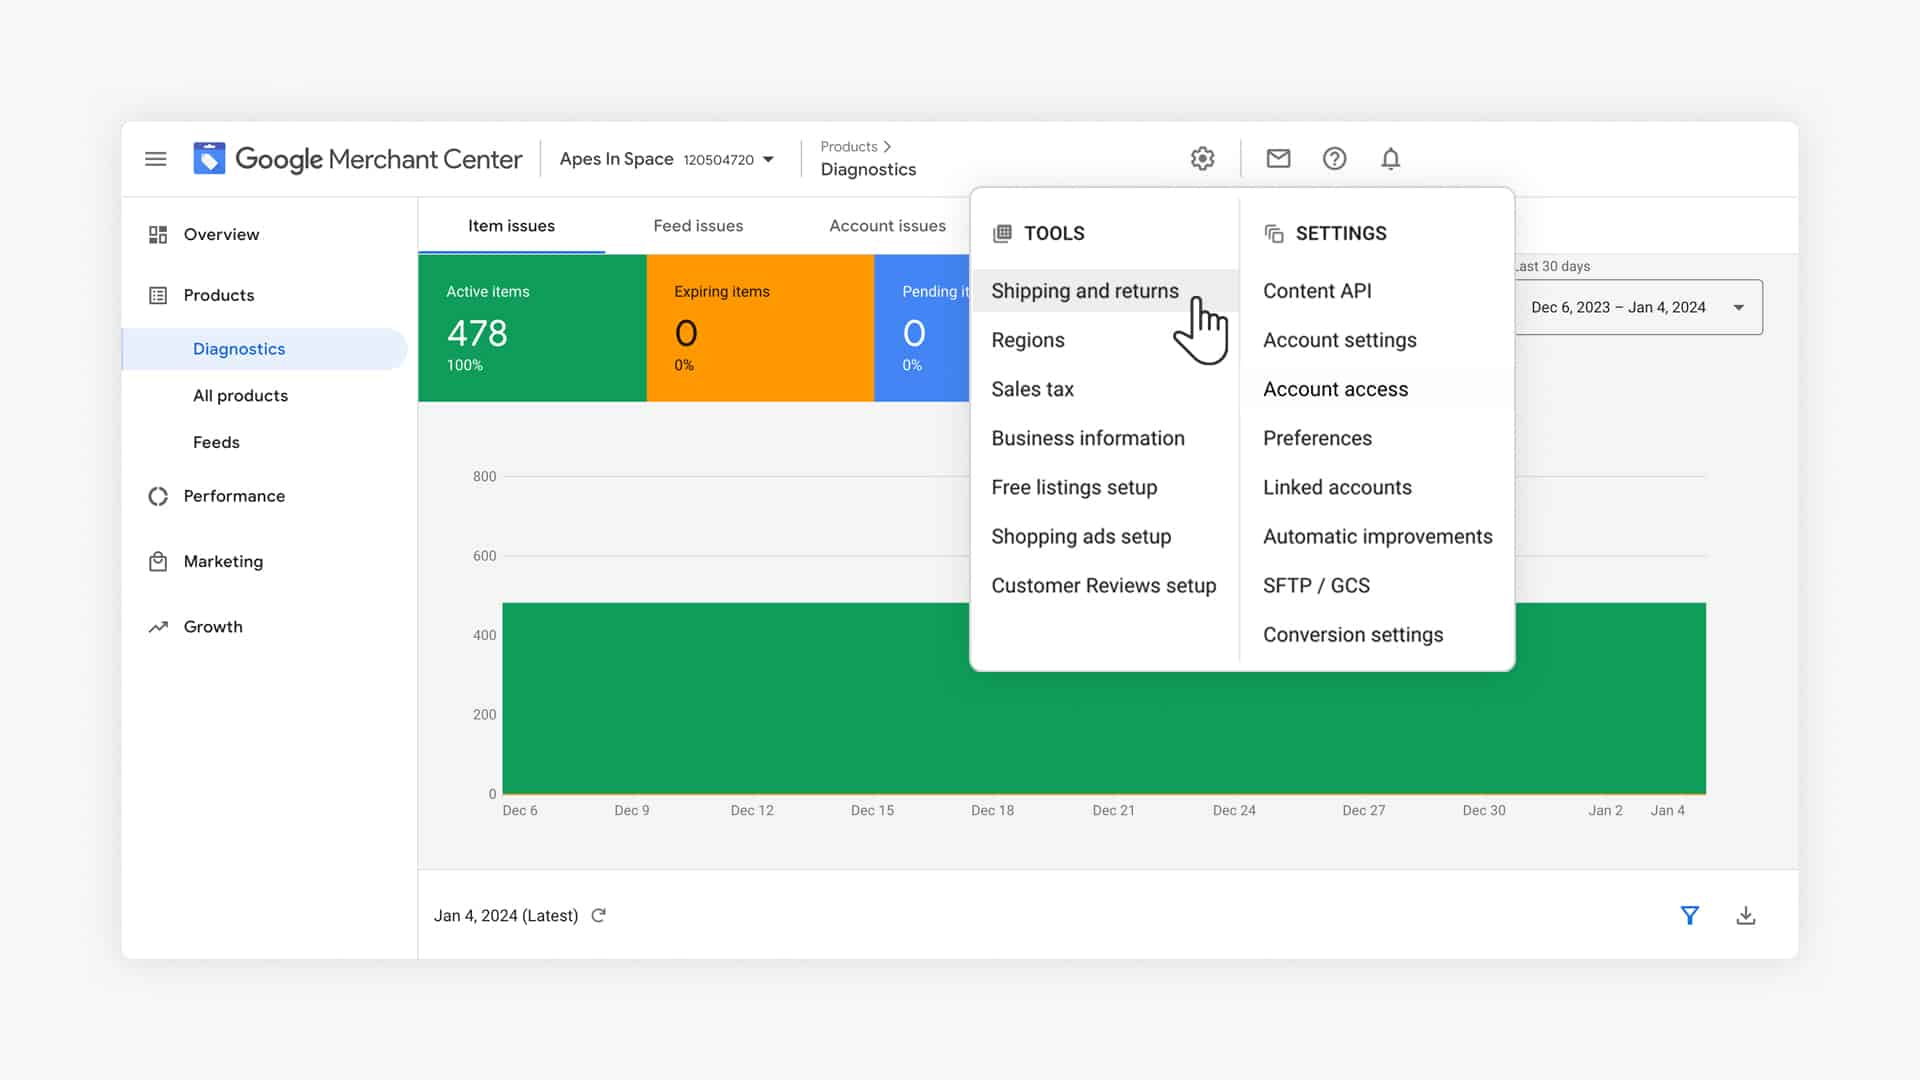Click the Jan 4, 2024 (Latest) label

coord(506,916)
